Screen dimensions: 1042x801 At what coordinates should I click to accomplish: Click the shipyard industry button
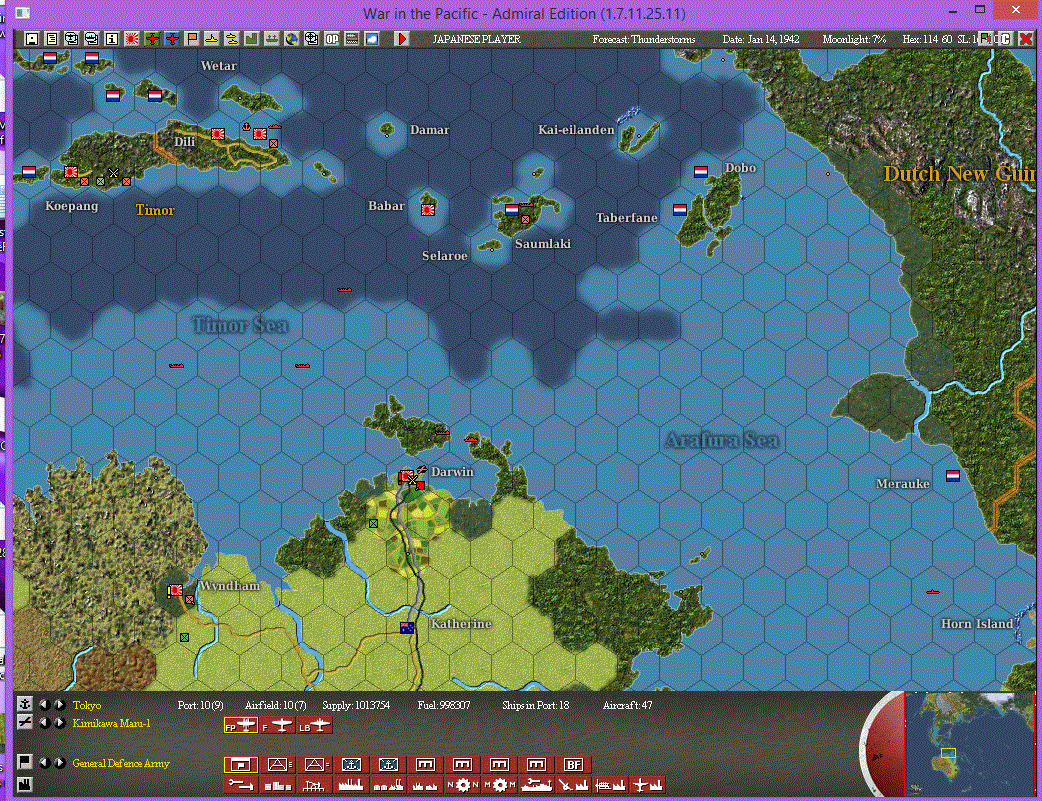(x=537, y=785)
